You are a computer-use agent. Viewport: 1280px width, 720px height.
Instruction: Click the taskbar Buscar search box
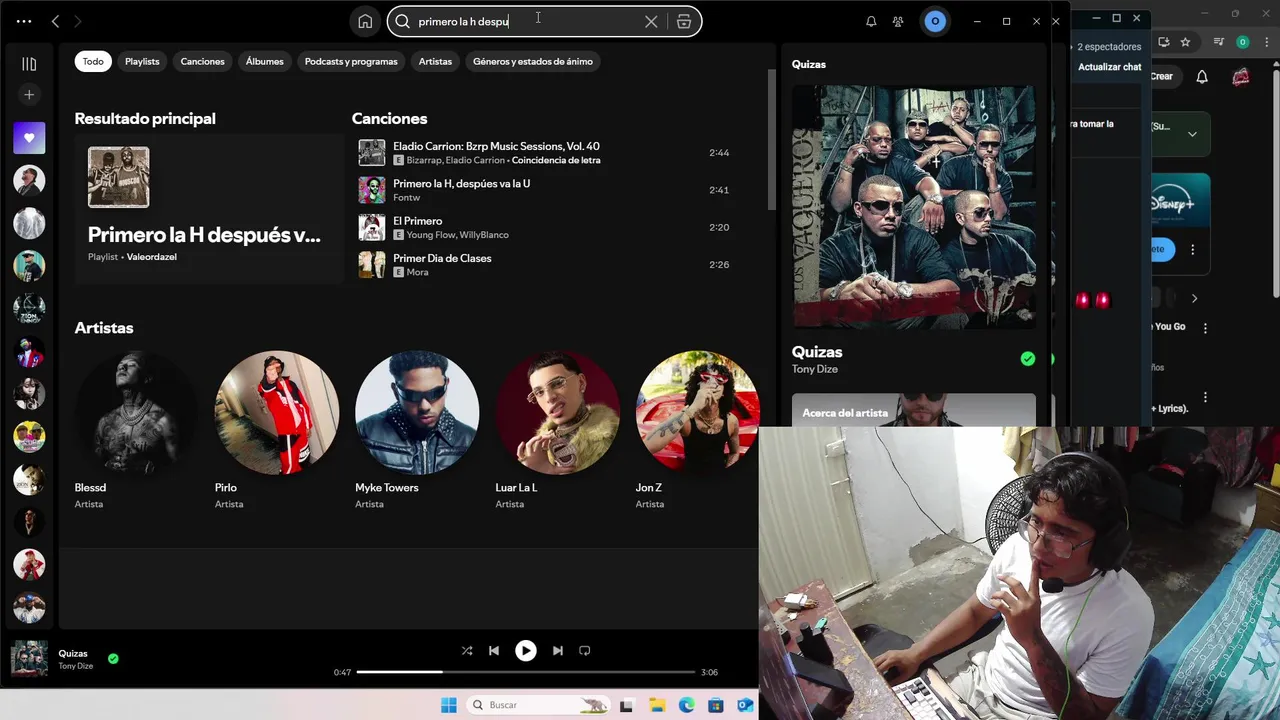click(538, 705)
